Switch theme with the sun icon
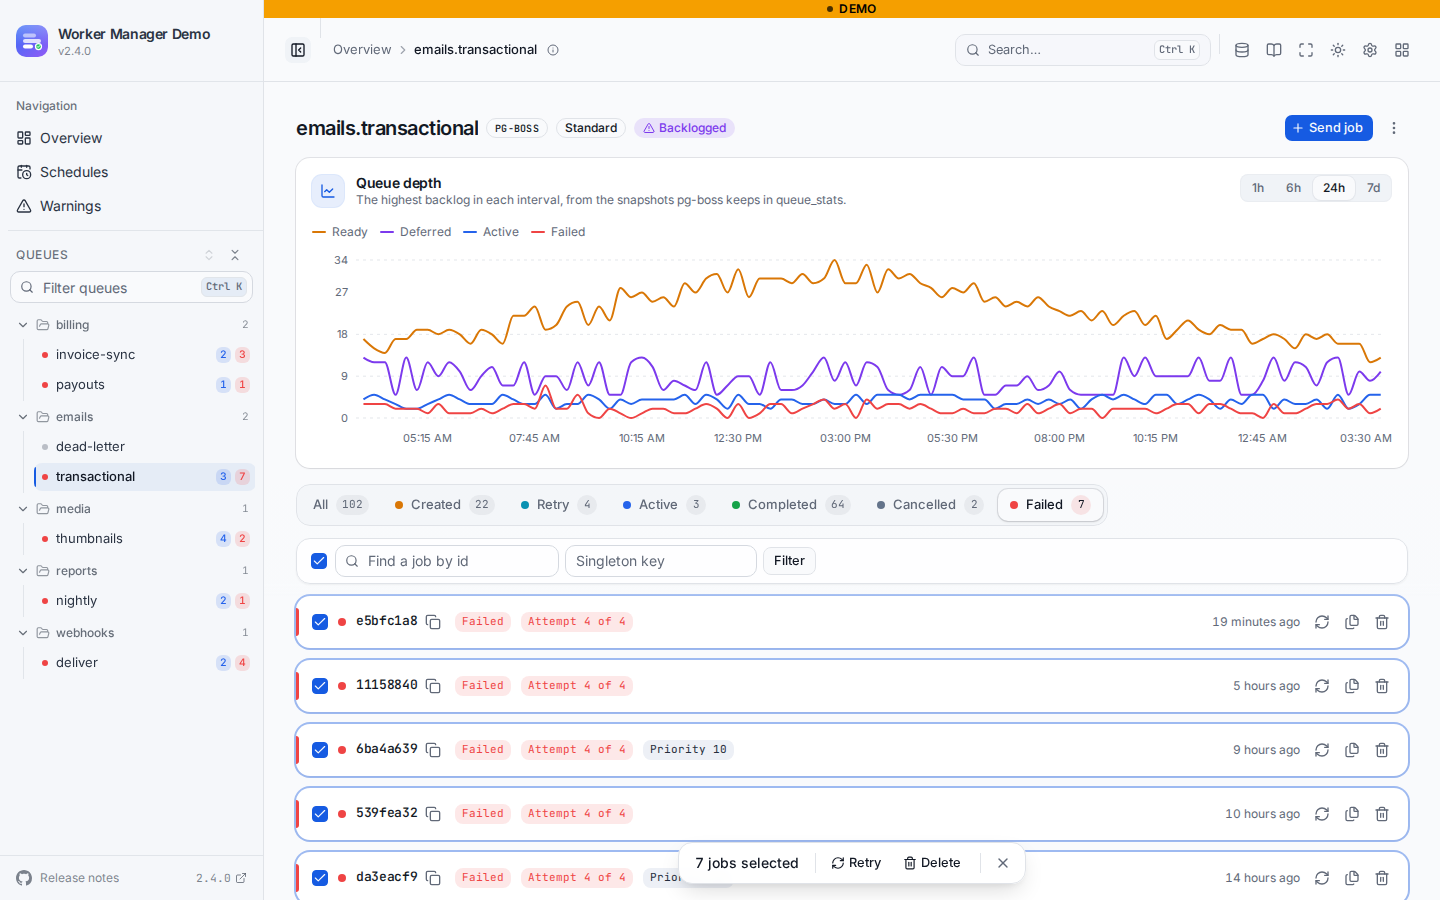Screen dimensions: 1440x900 coord(1338,50)
